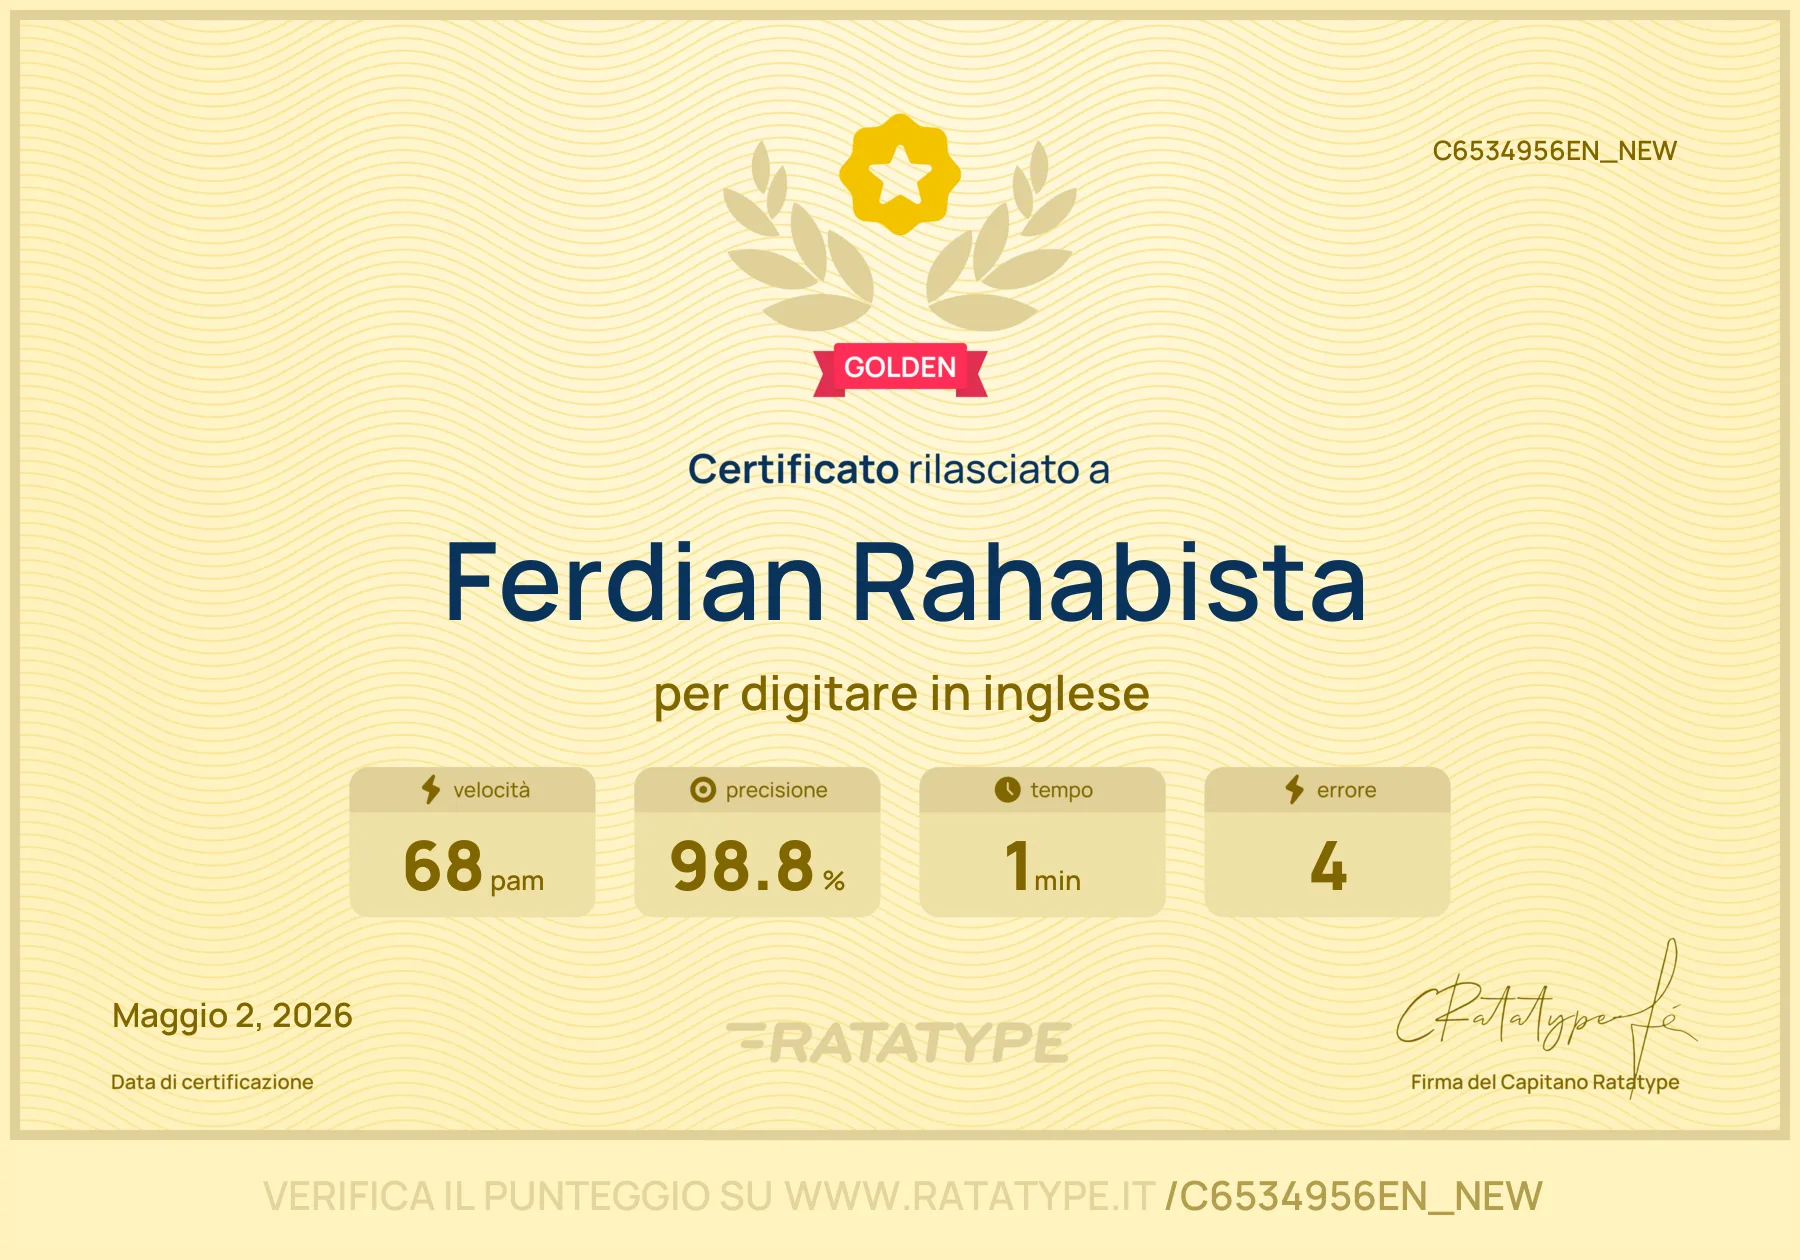The image size is (1800, 1260).
Task: Click the lightning bolt velocità icon
Action: (431, 790)
